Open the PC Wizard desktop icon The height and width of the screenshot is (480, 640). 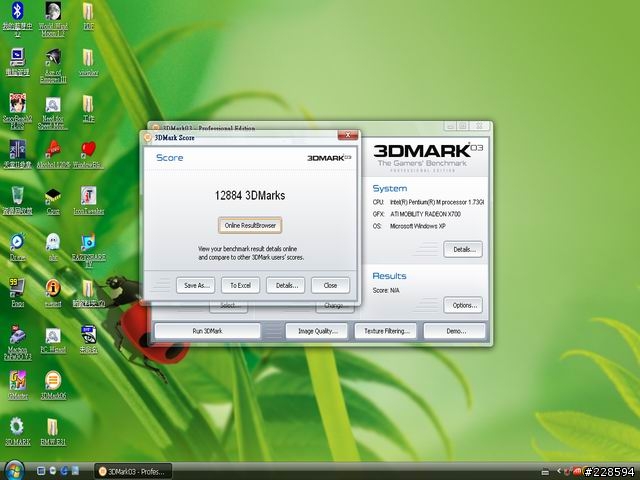coord(53,340)
